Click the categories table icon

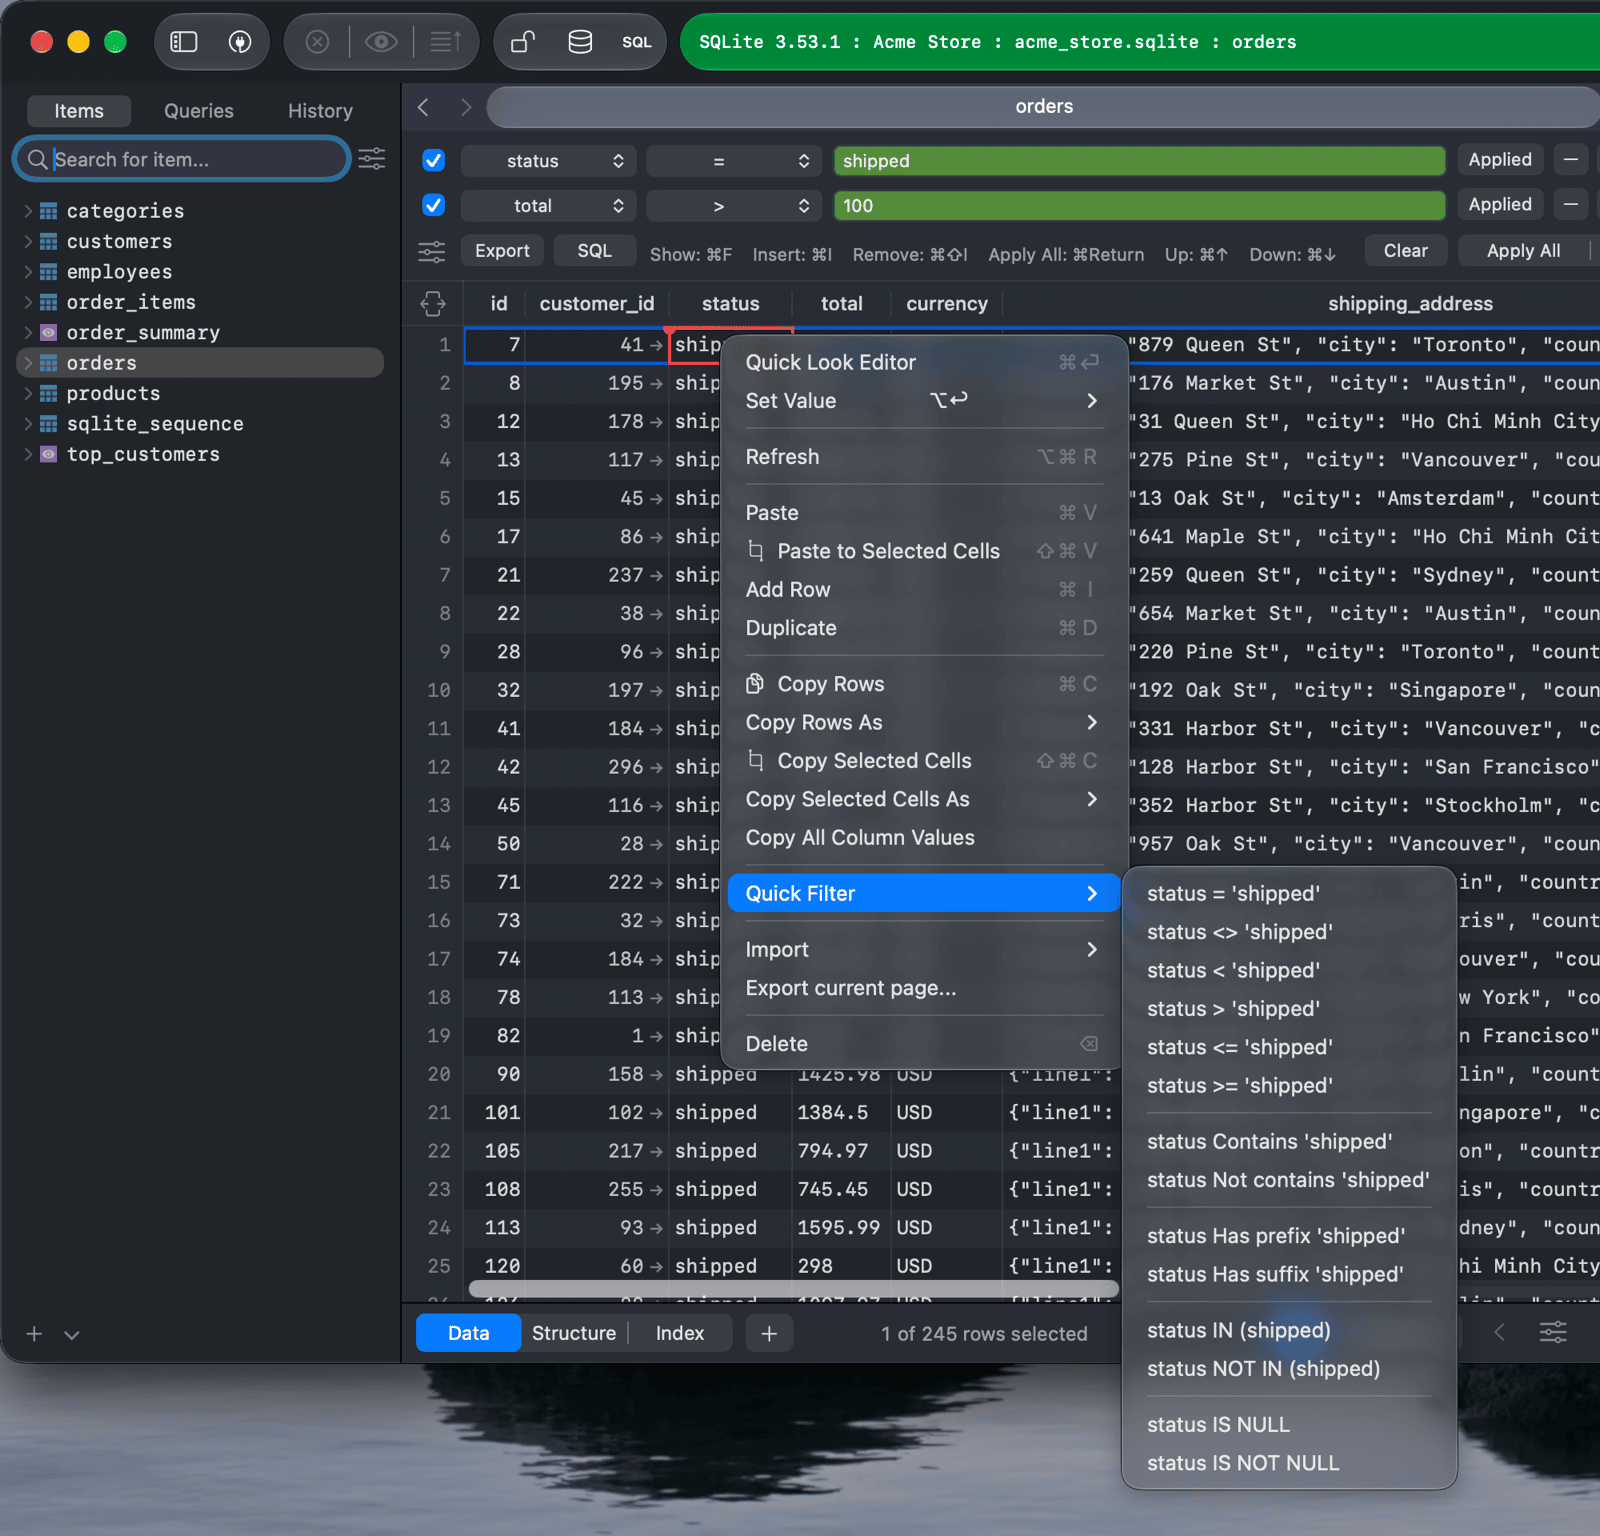(x=48, y=211)
